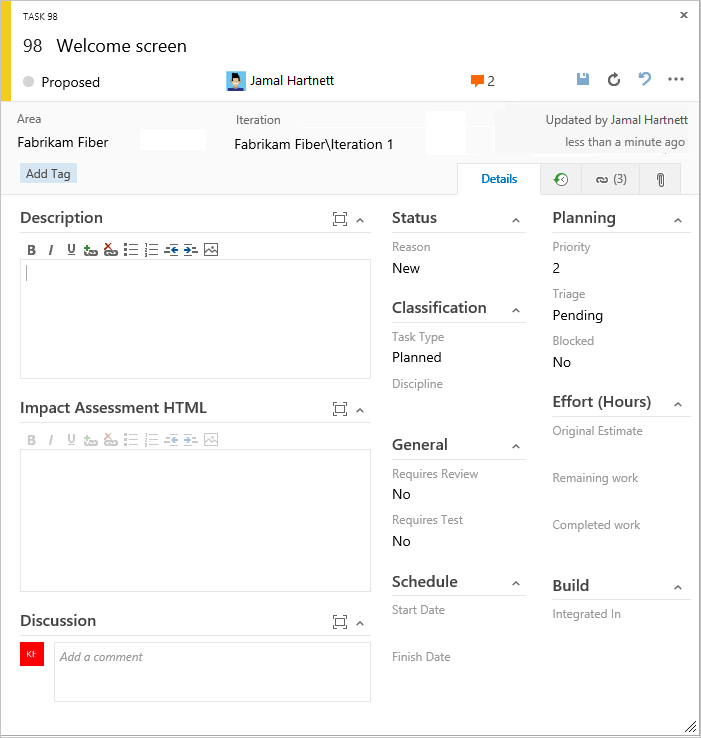Change the Proposed state field
The width and height of the screenshot is (701, 738).
coord(70,82)
